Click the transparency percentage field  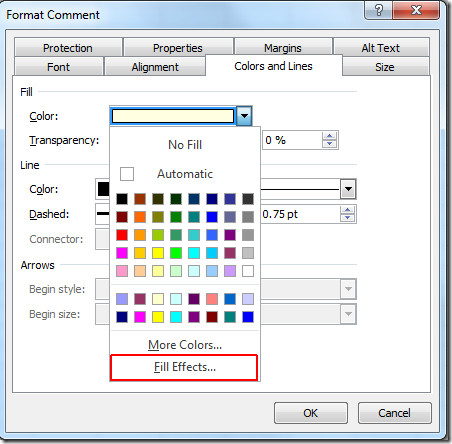pos(292,140)
